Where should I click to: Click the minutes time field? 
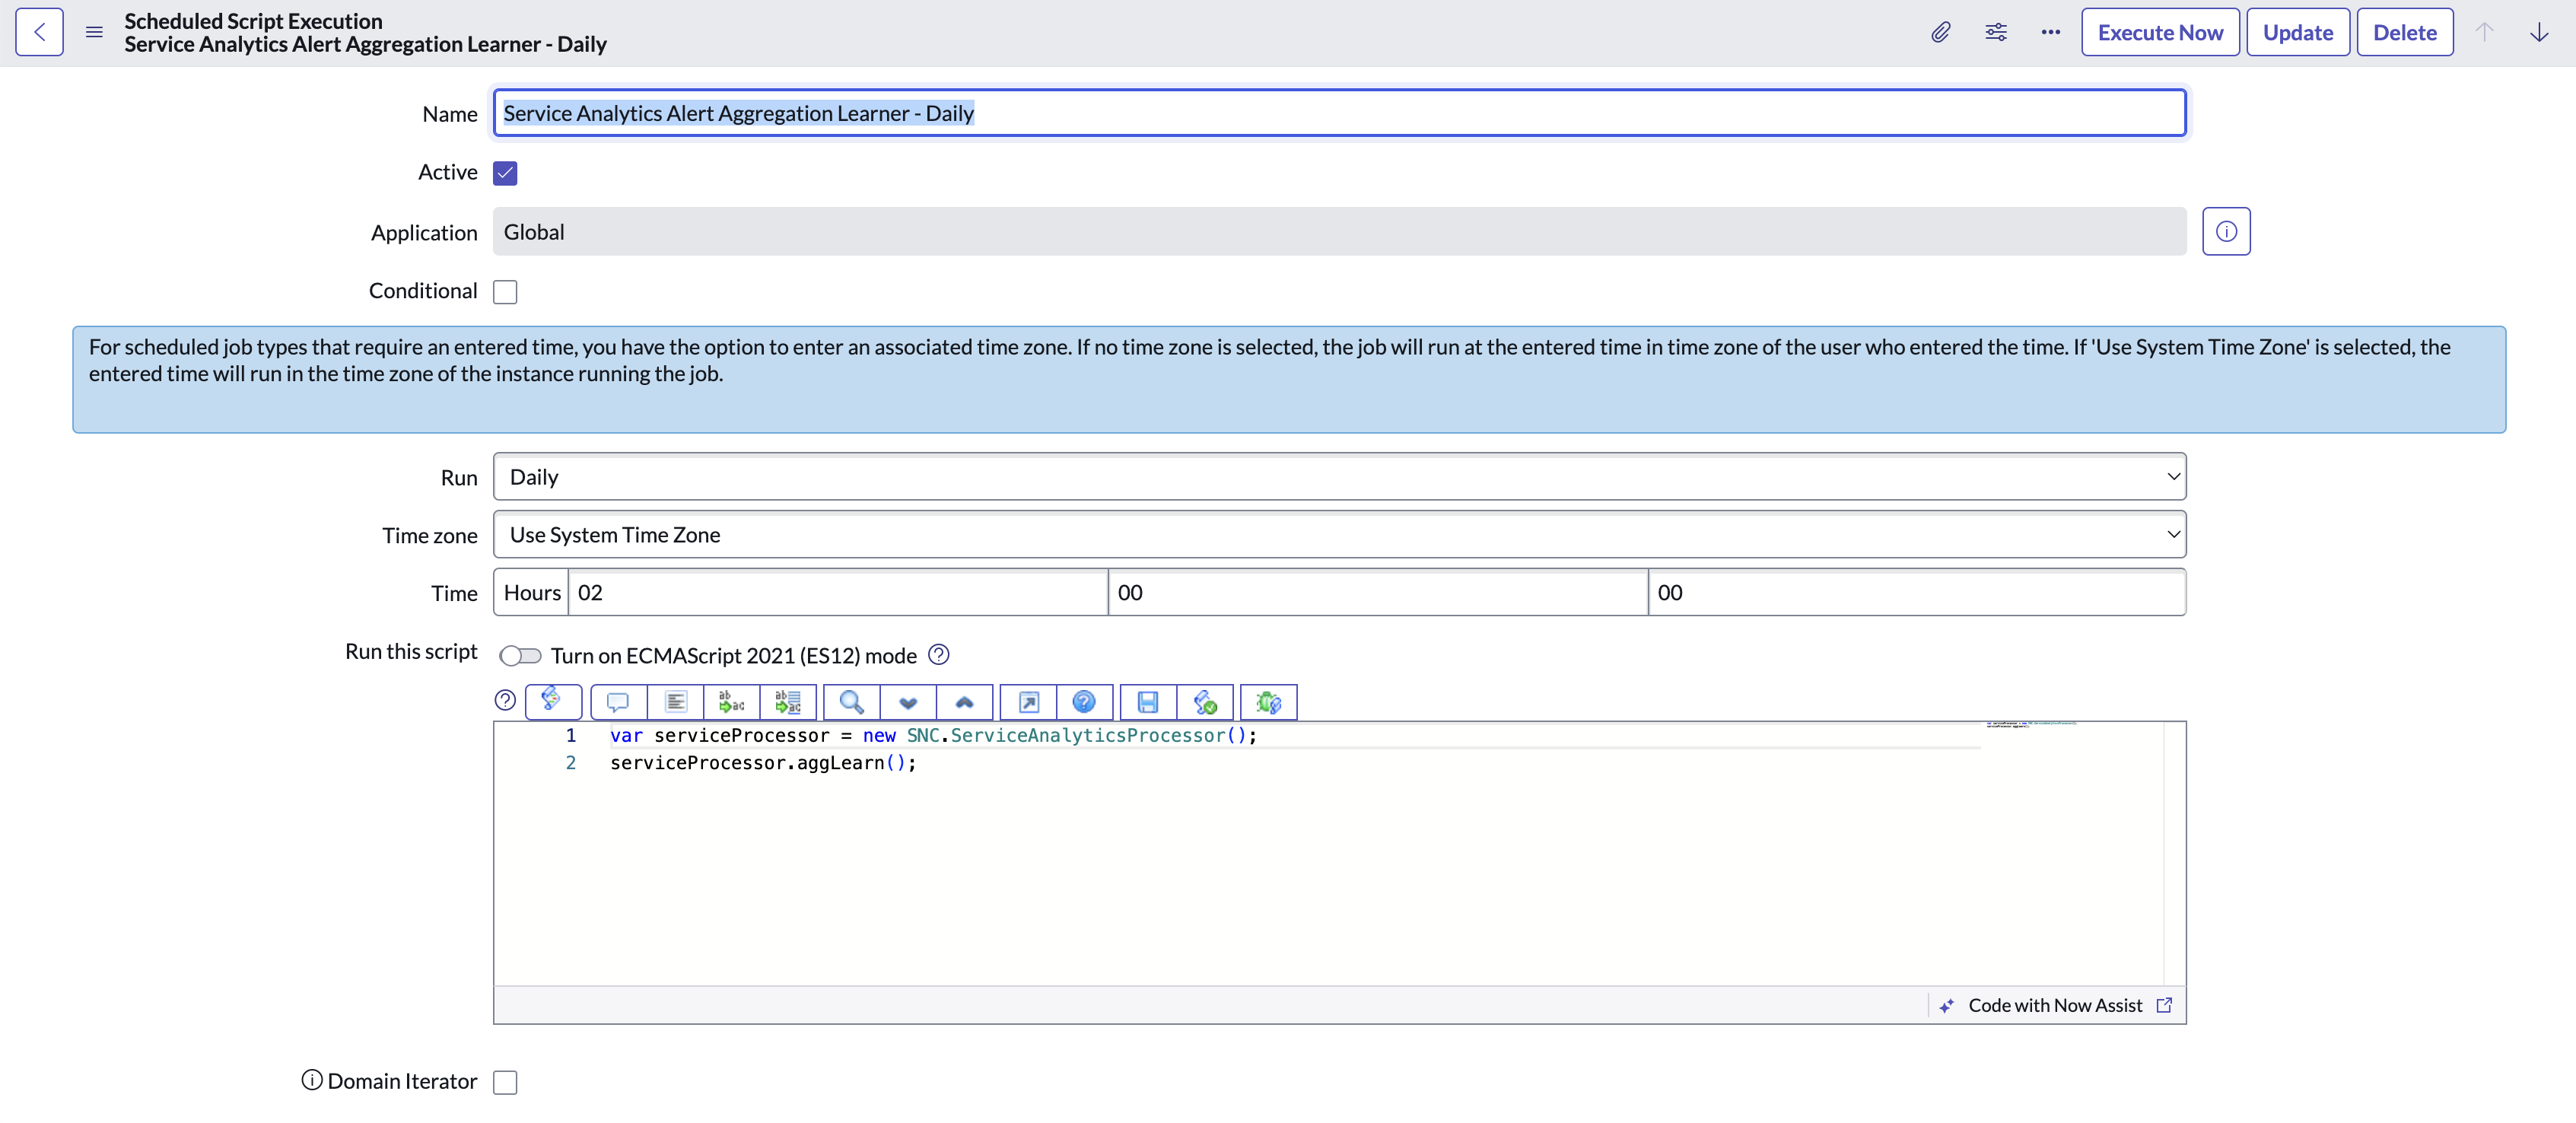tap(1378, 593)
